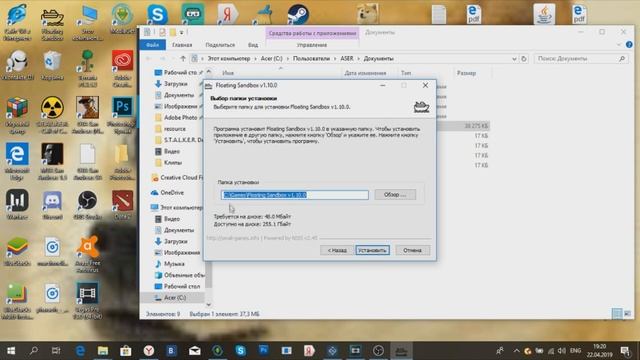Sort by the Размер column header

coord(466,73)
